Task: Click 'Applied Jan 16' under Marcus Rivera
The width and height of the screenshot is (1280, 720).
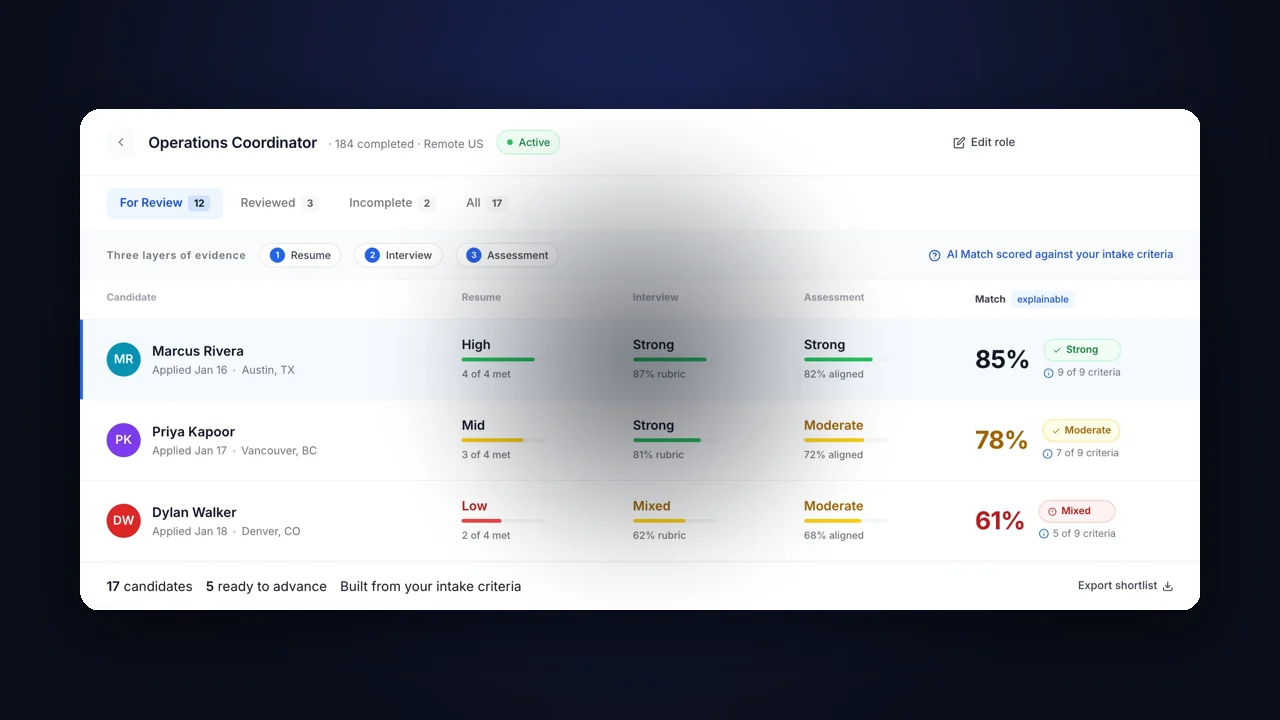Action: tap(190, 370)
